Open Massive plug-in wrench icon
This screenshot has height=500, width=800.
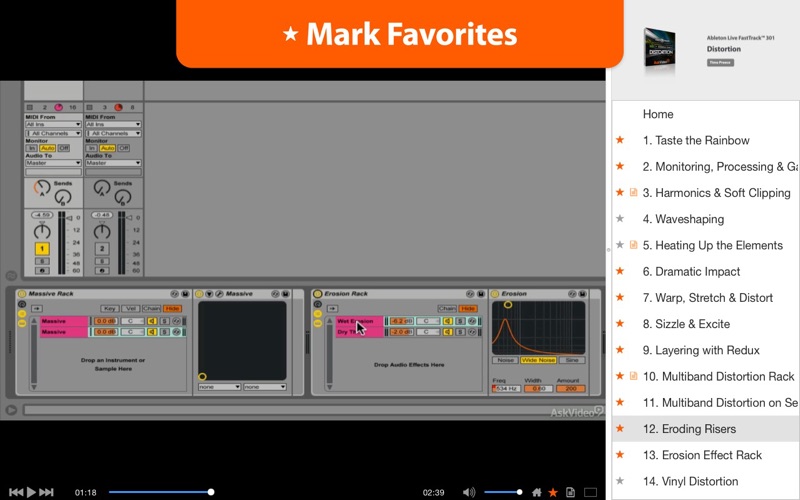(x=219, y=294)
